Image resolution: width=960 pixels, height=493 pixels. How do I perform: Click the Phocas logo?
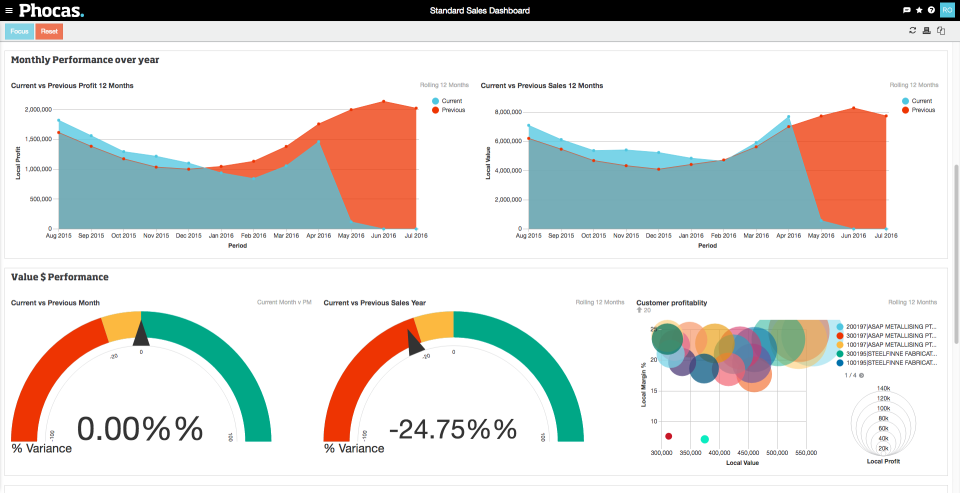point(51,10)
